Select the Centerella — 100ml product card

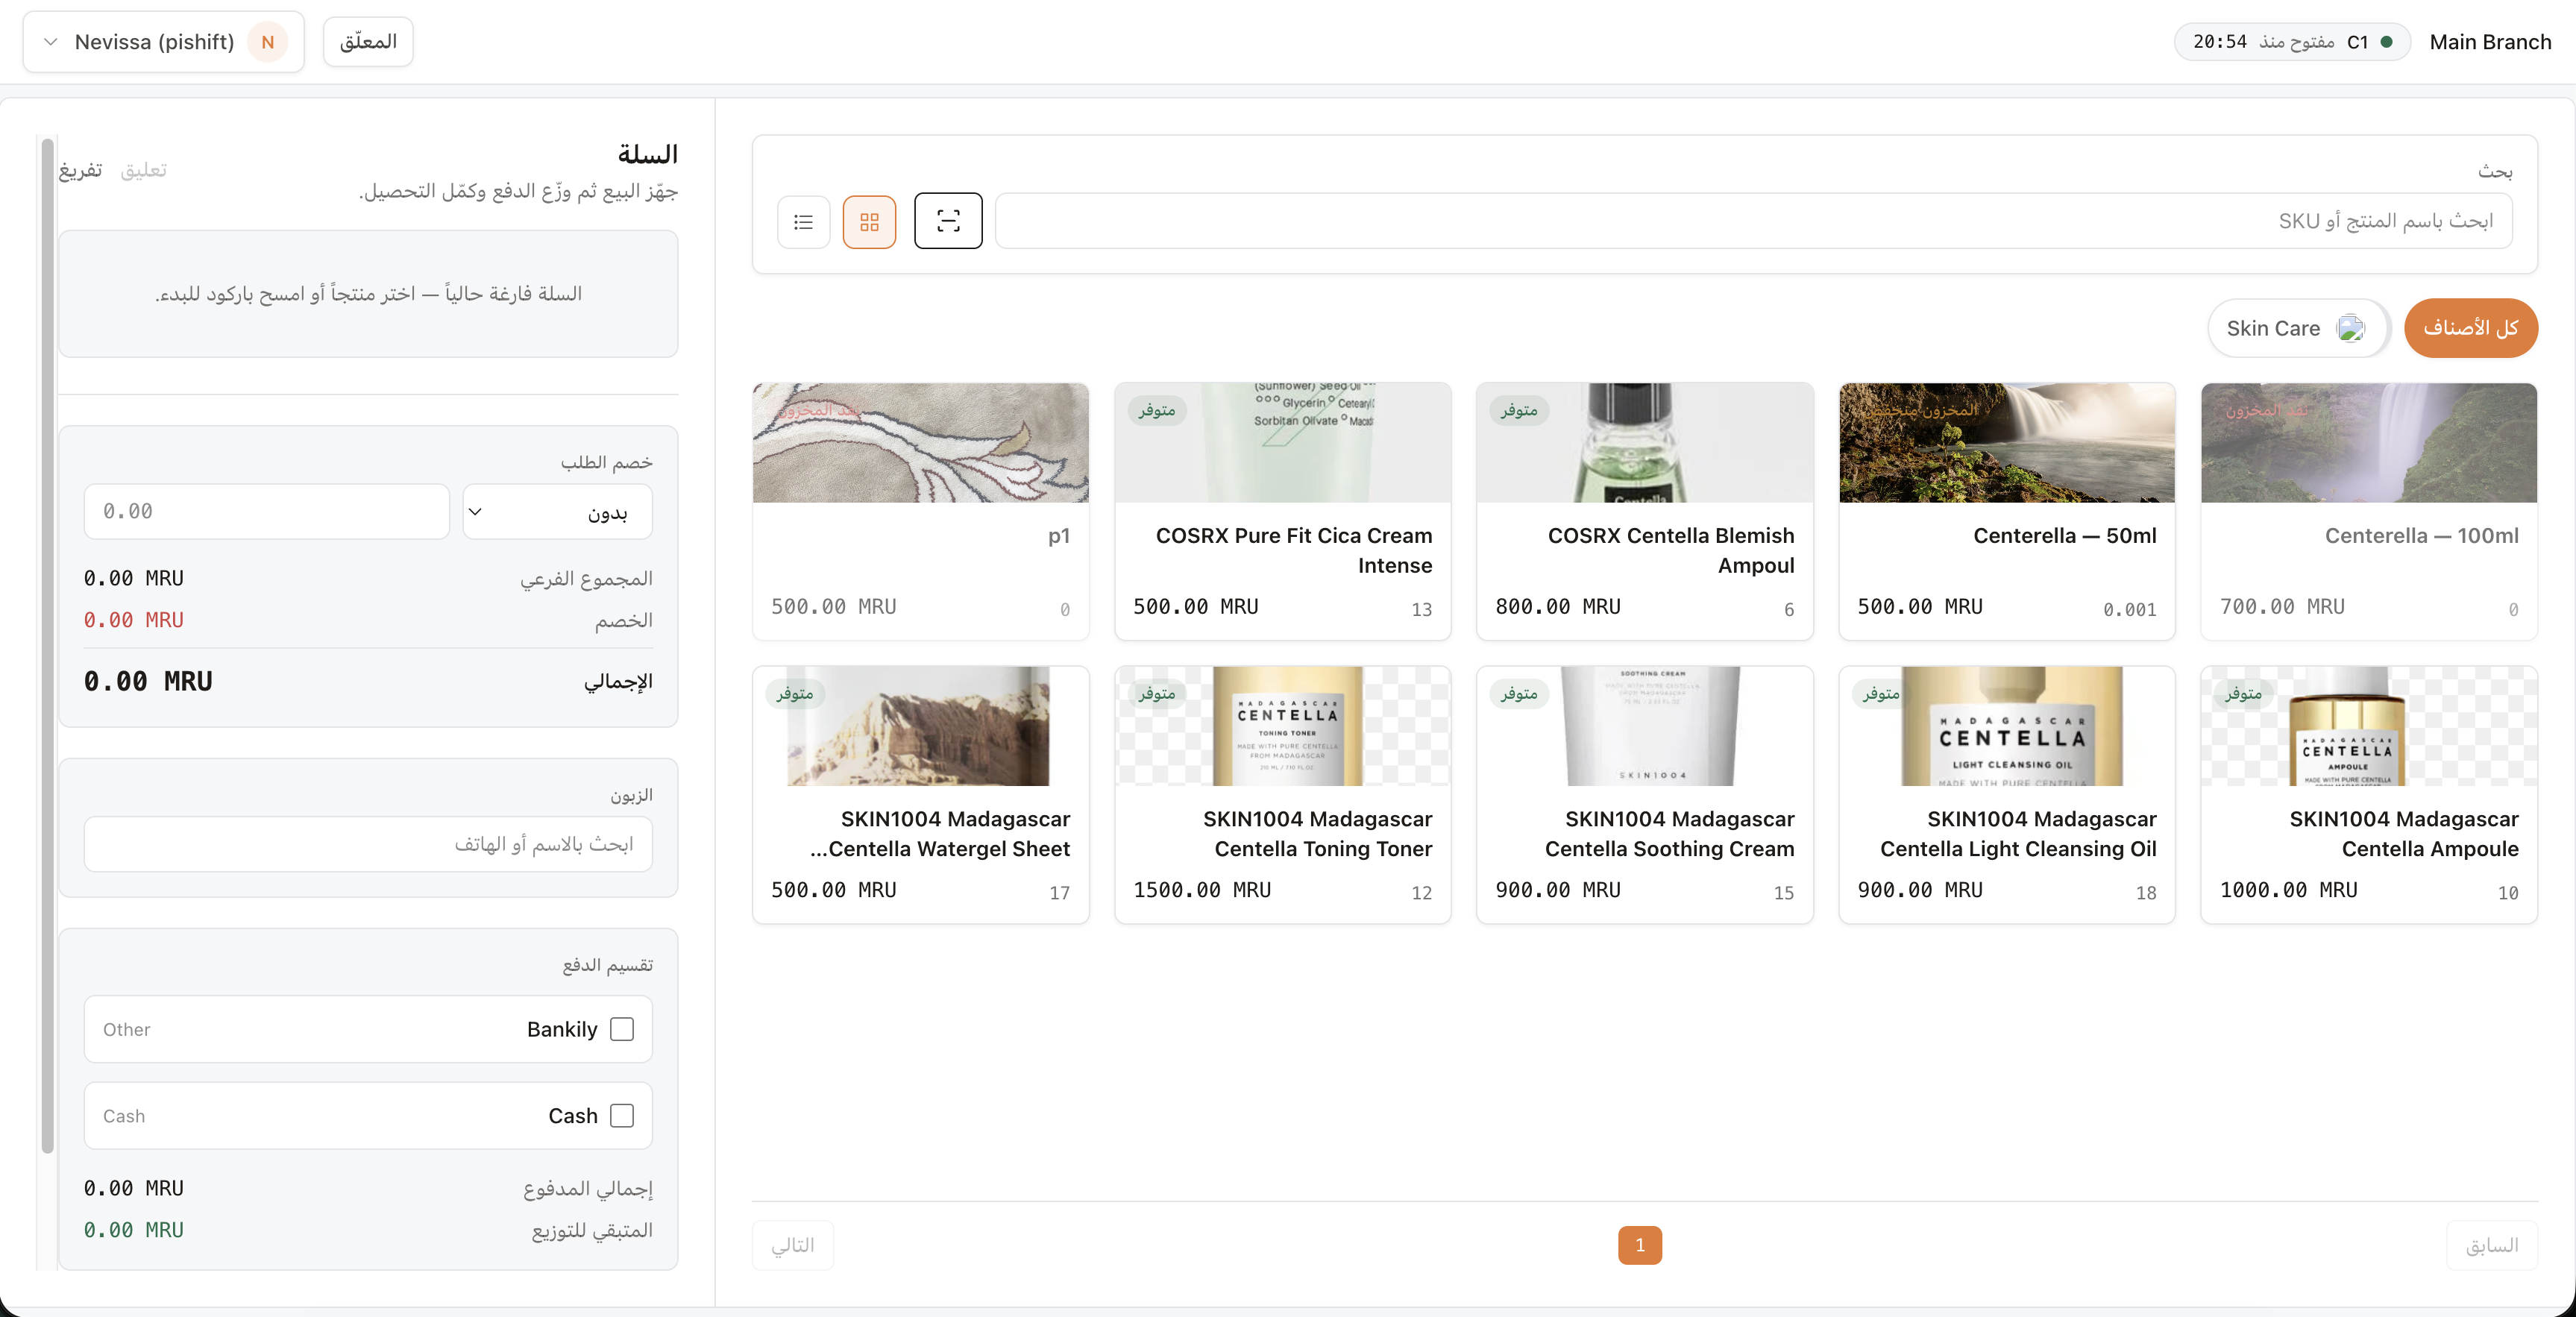click(2368, 511)
